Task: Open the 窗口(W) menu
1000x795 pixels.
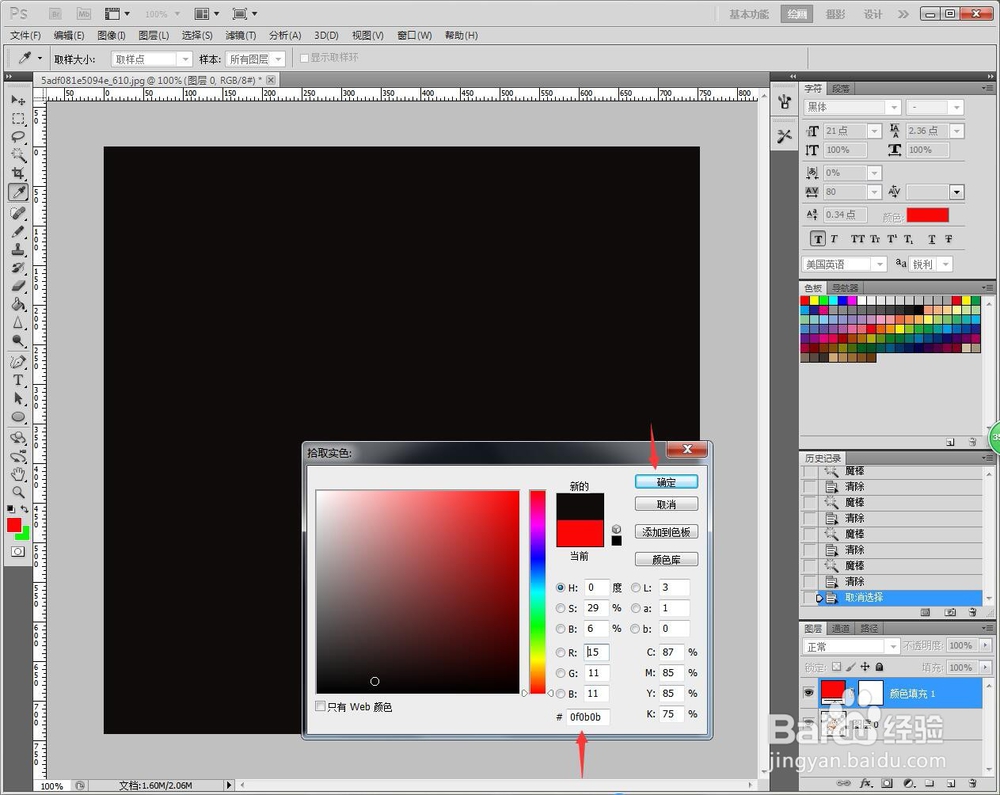Action: 415,36
